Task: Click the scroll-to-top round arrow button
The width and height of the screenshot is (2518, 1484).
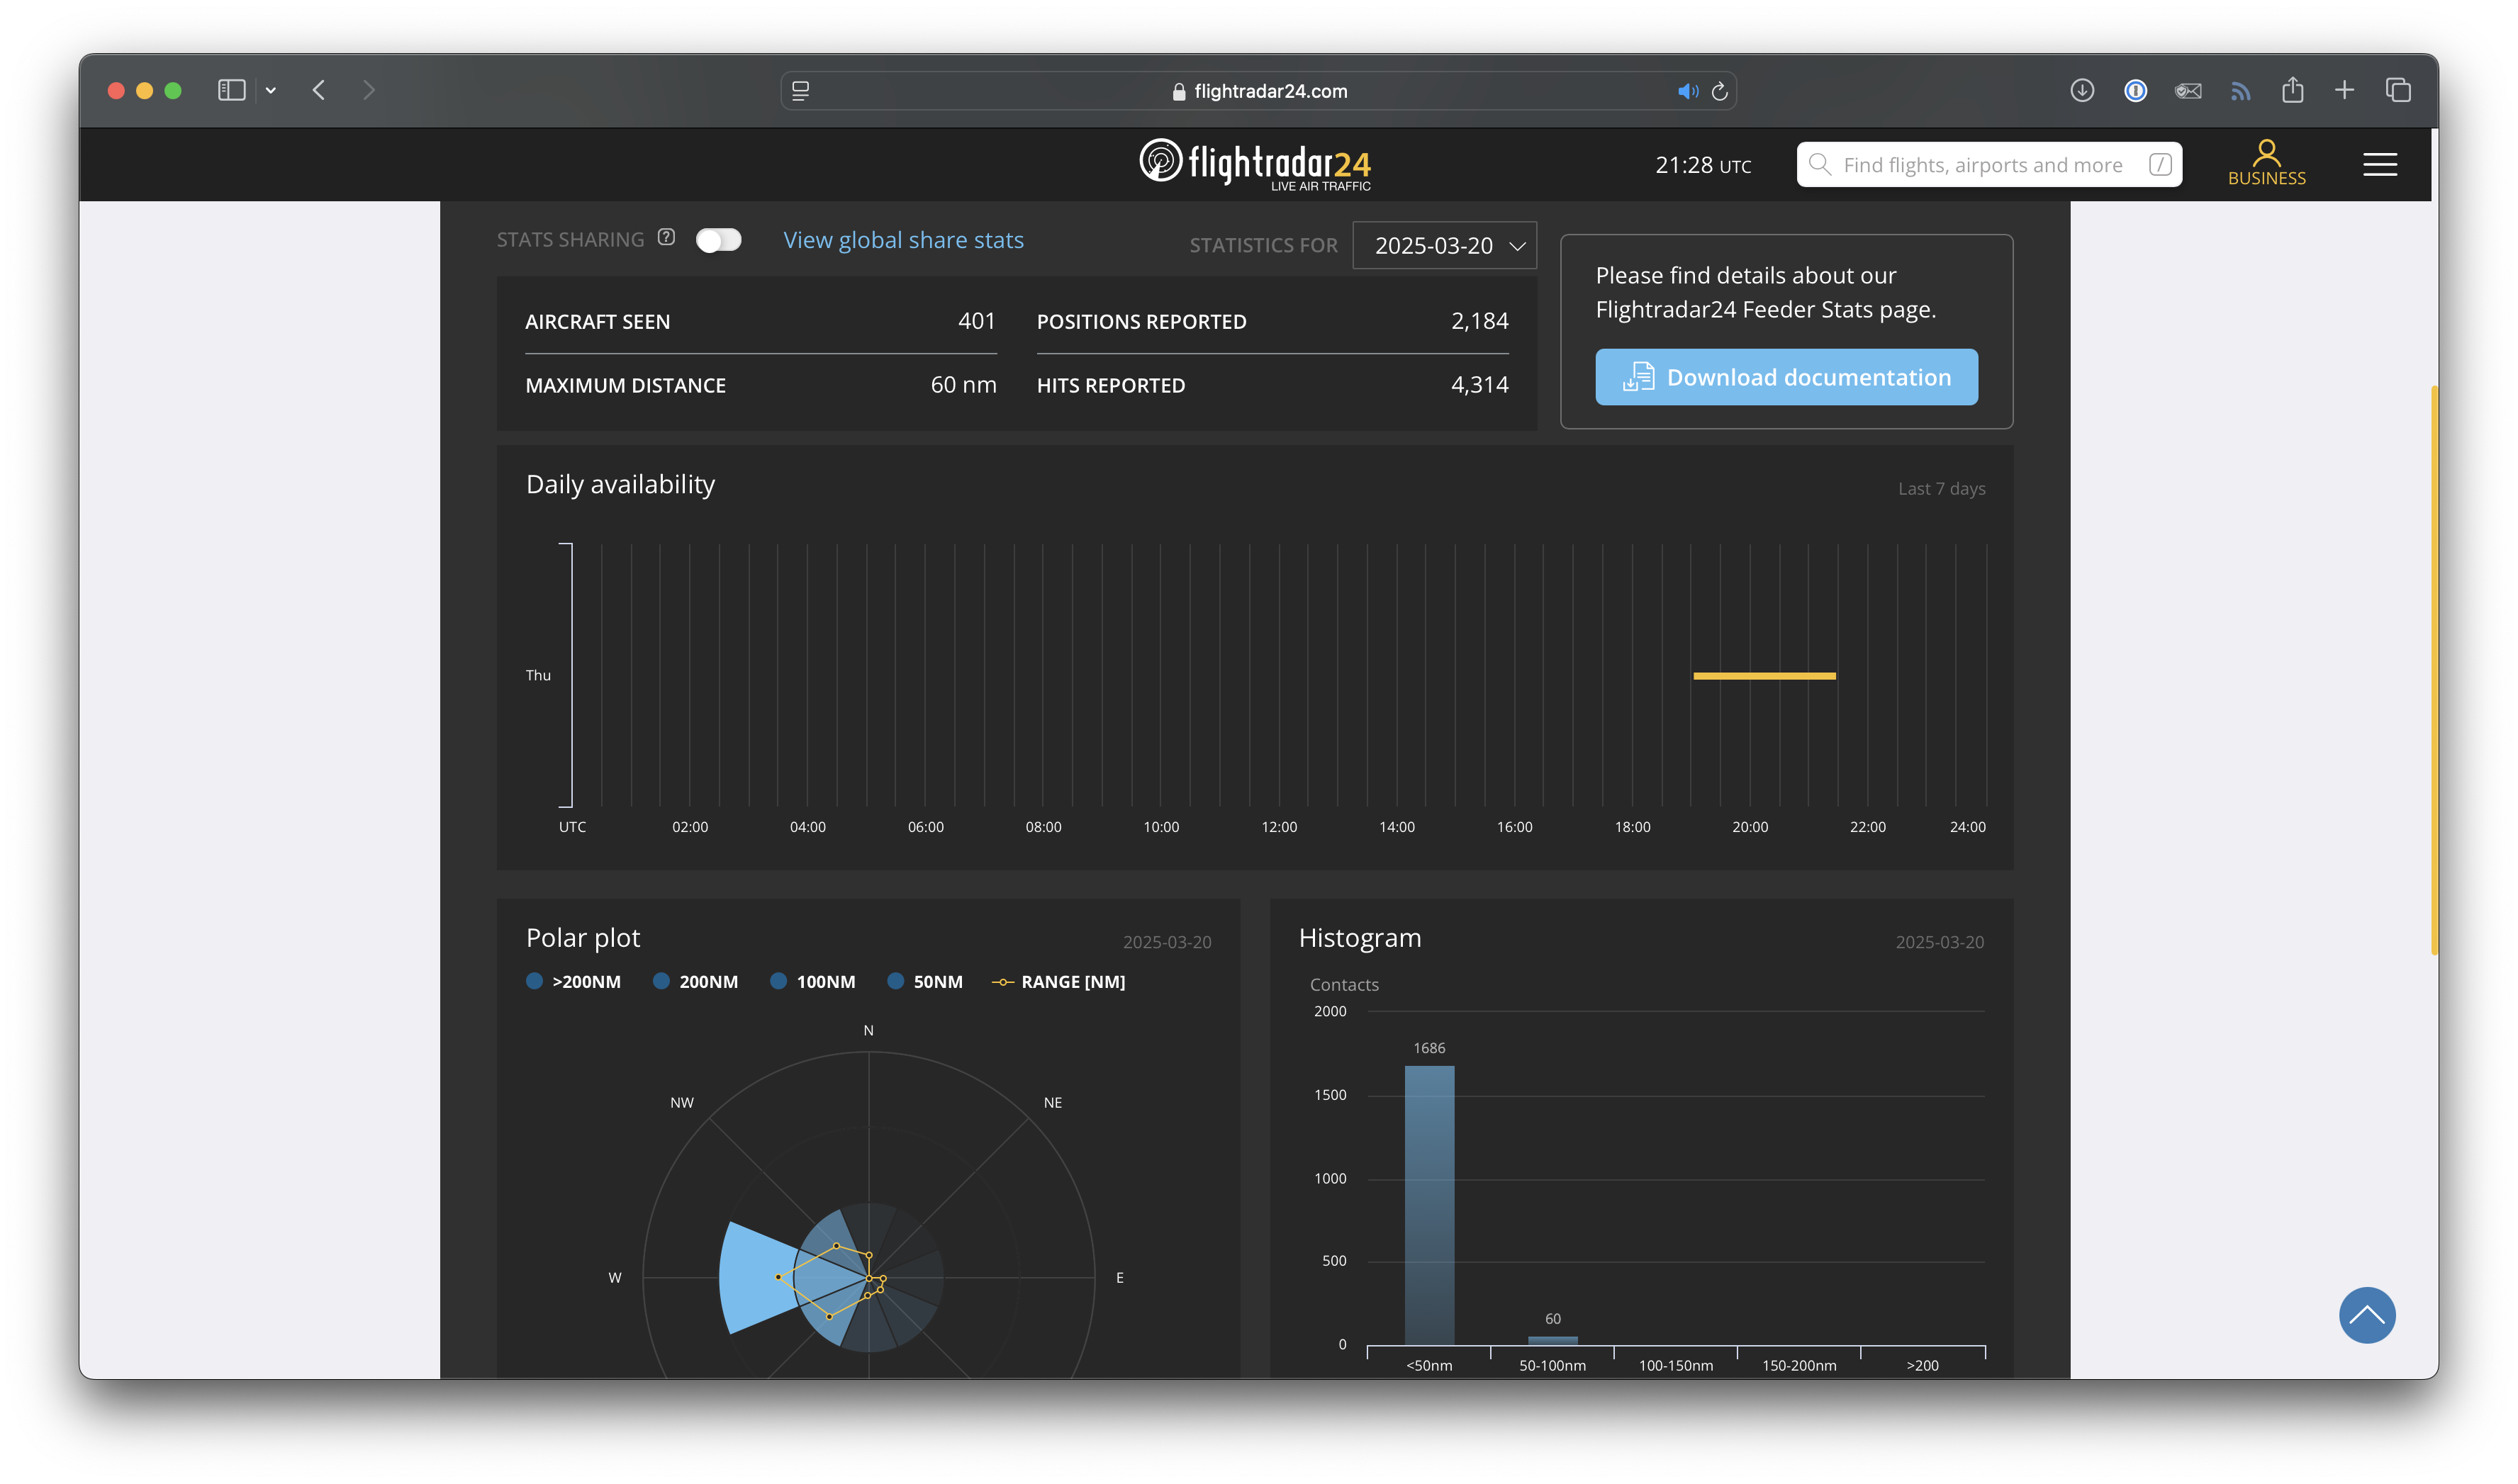Action: [x=2366, y=1314]
